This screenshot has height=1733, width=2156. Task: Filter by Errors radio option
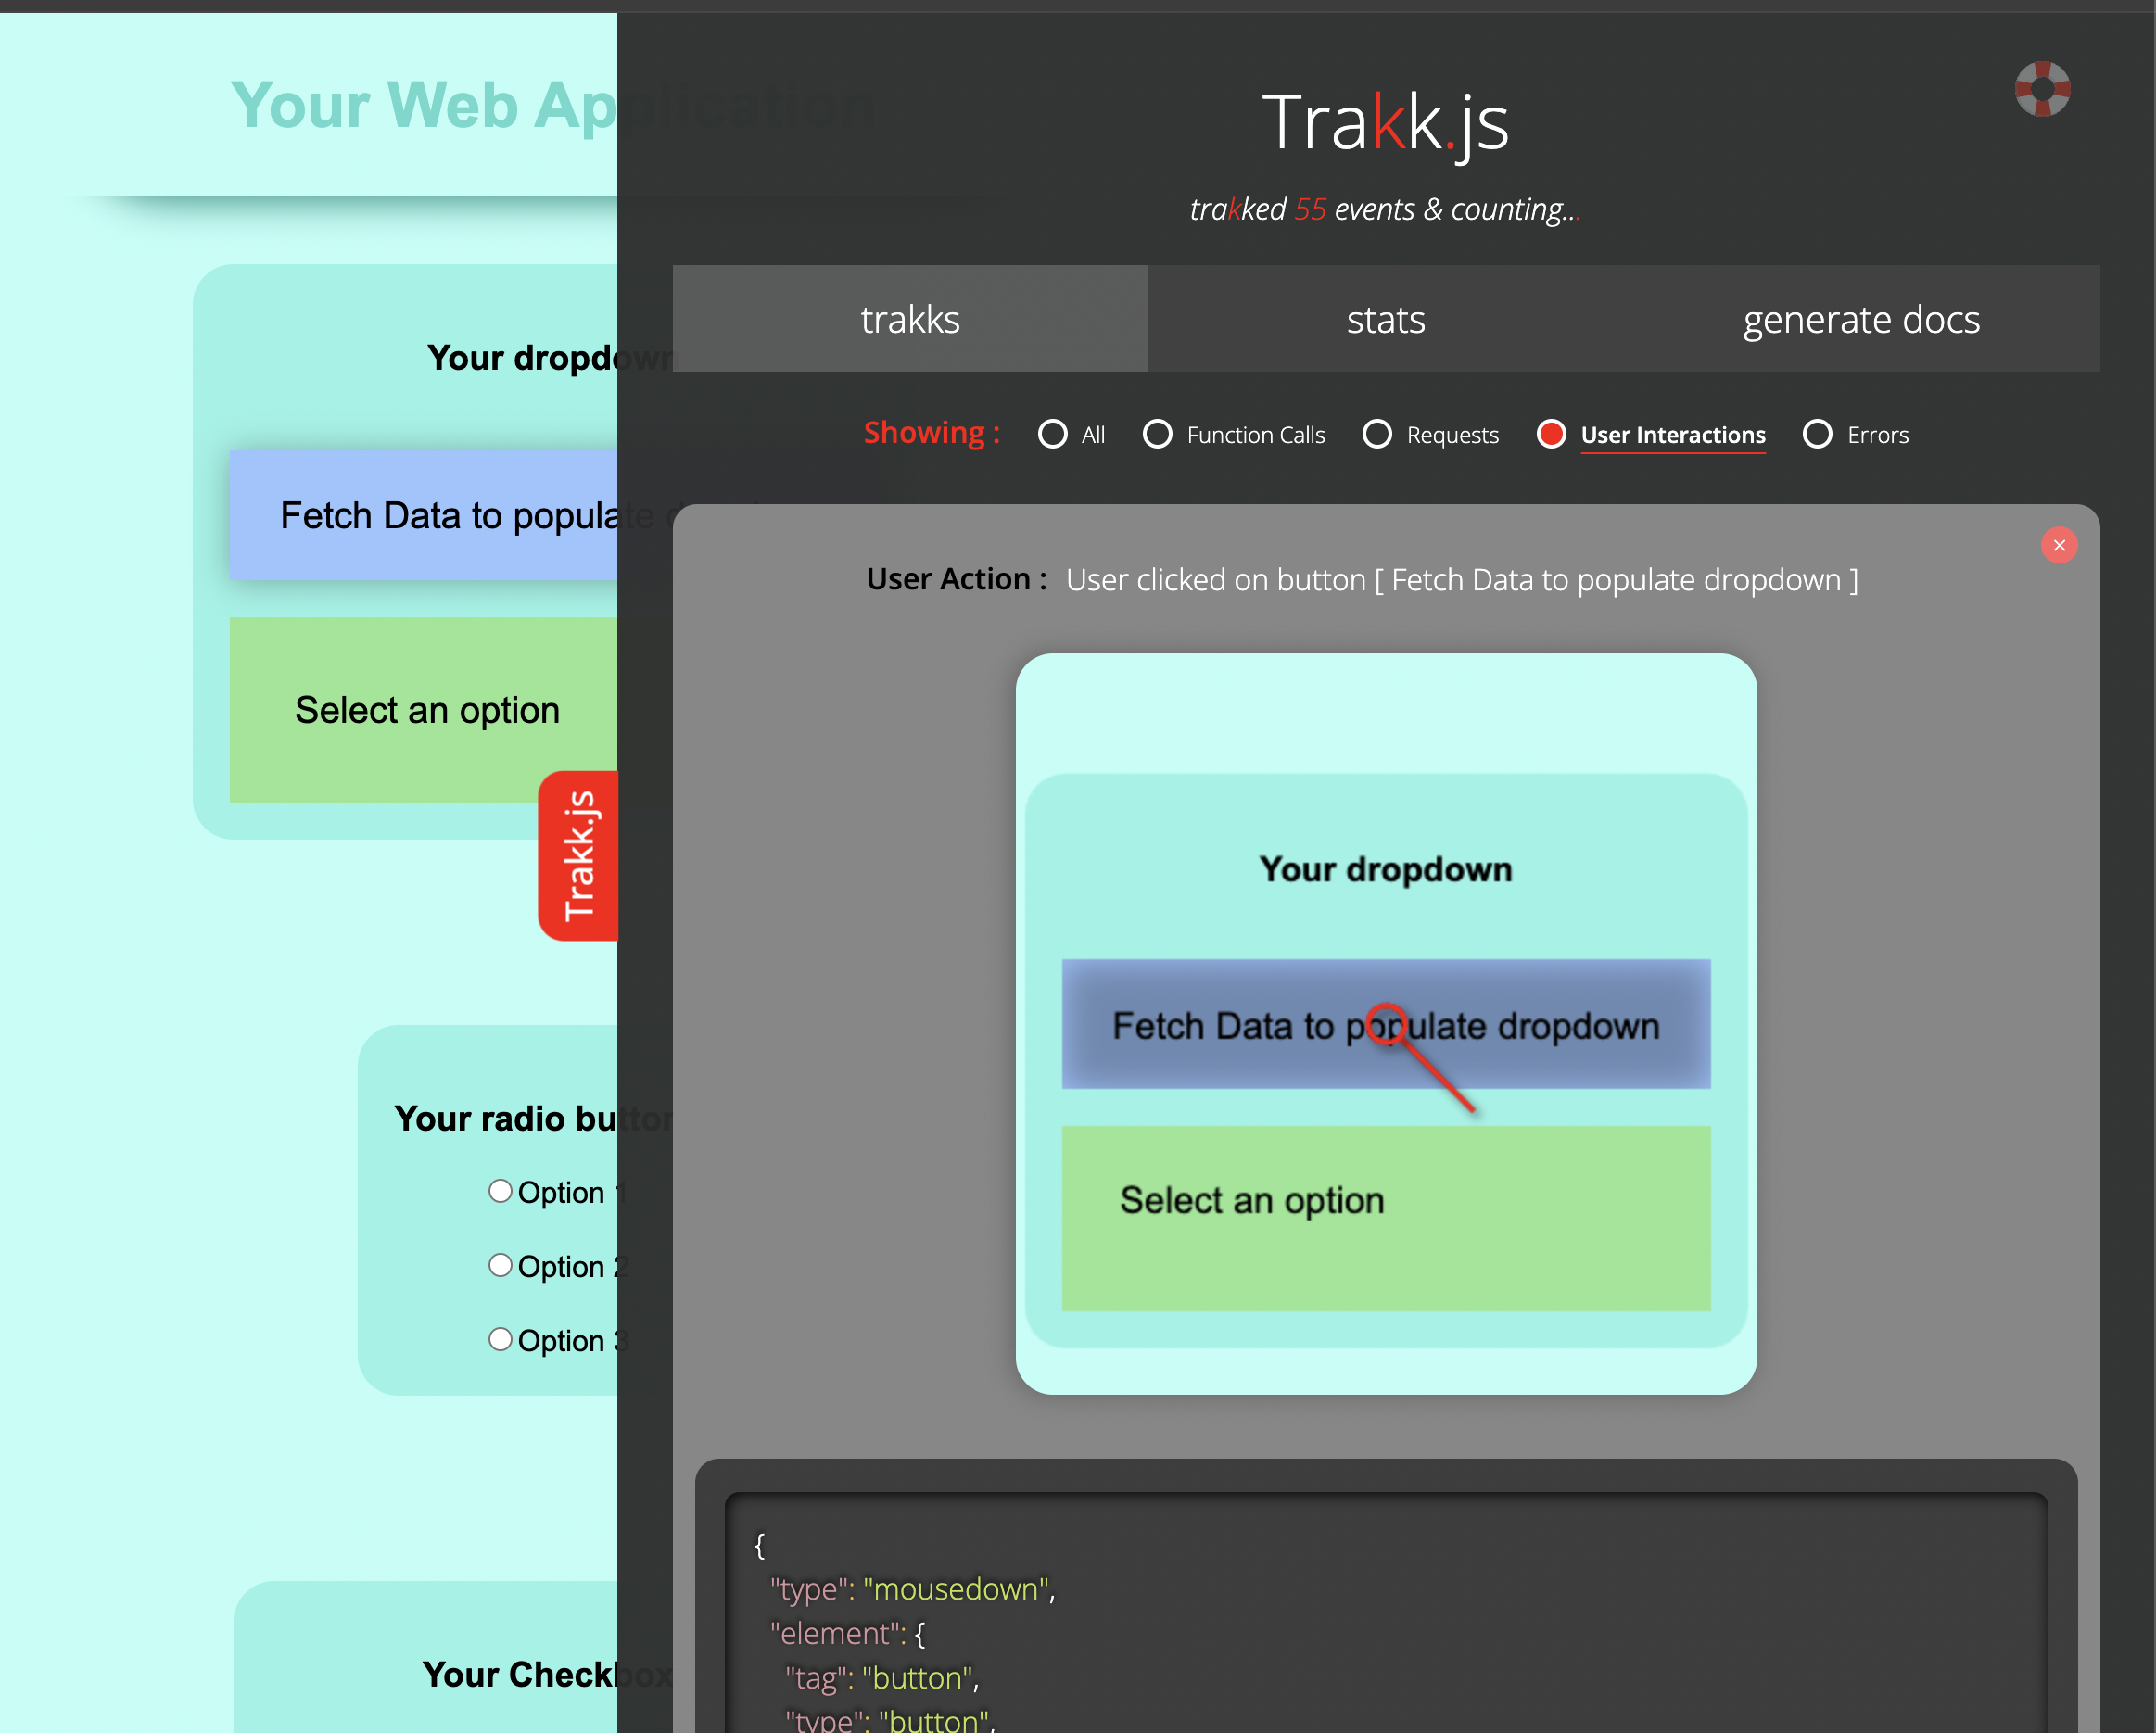click(1817, 434)
